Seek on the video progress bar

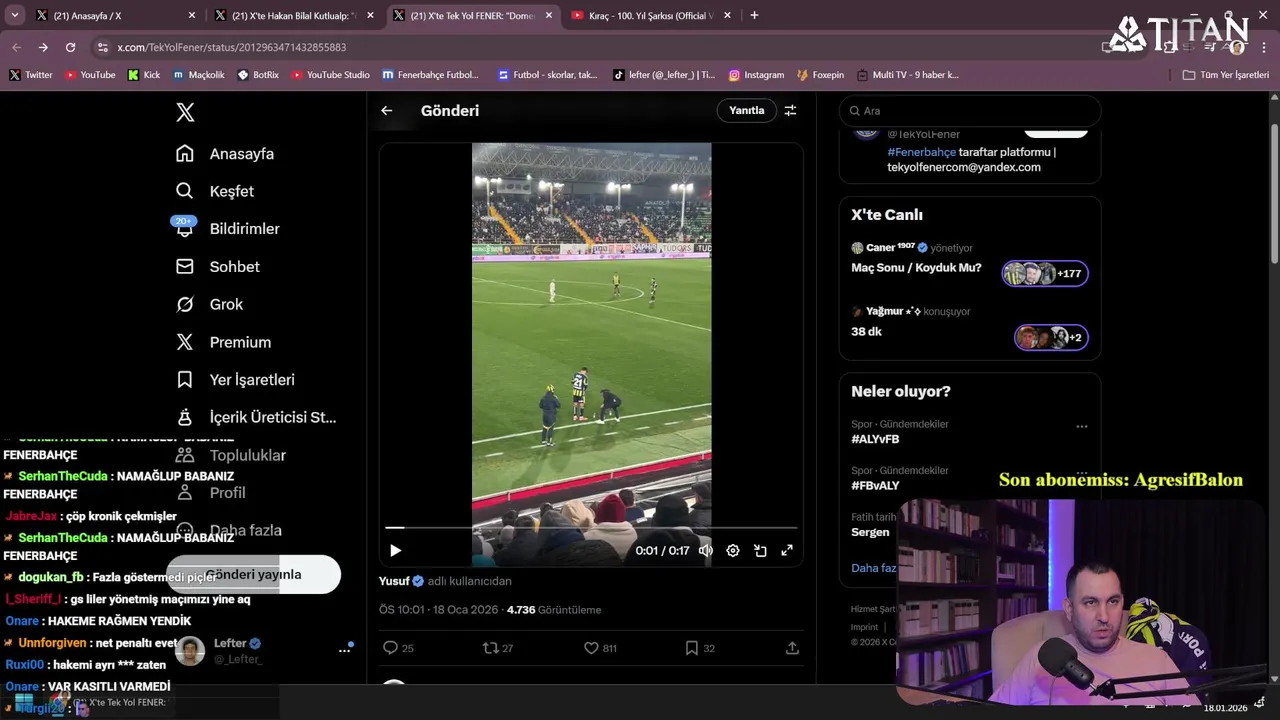coord(591,527)
